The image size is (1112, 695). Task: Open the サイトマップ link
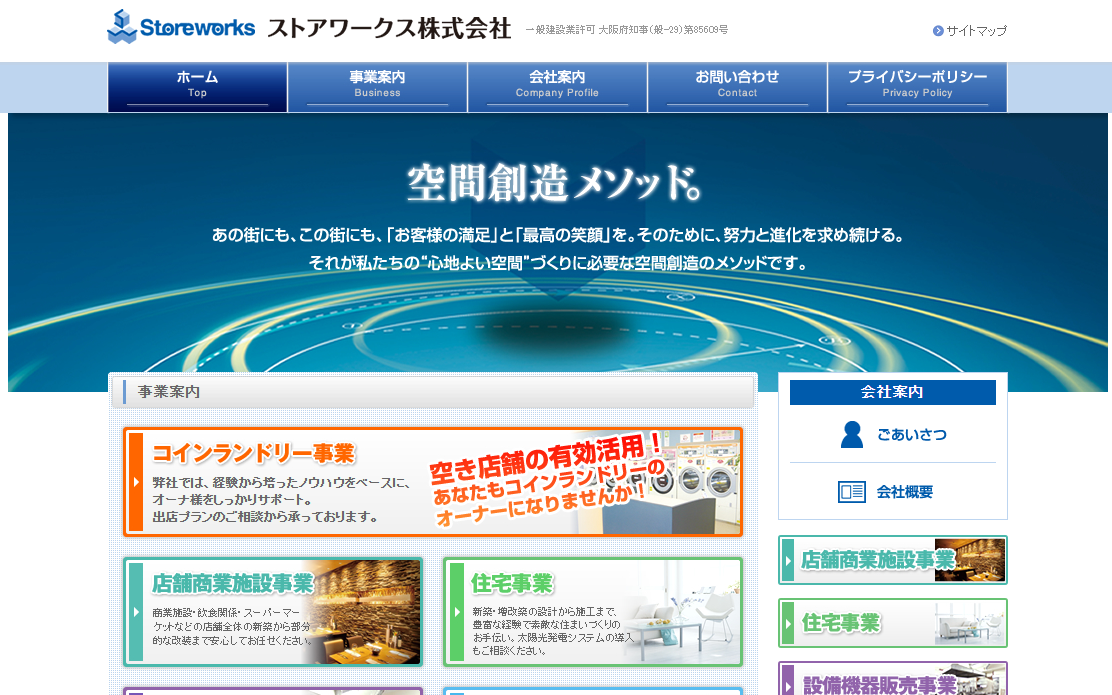coord(975,31)
